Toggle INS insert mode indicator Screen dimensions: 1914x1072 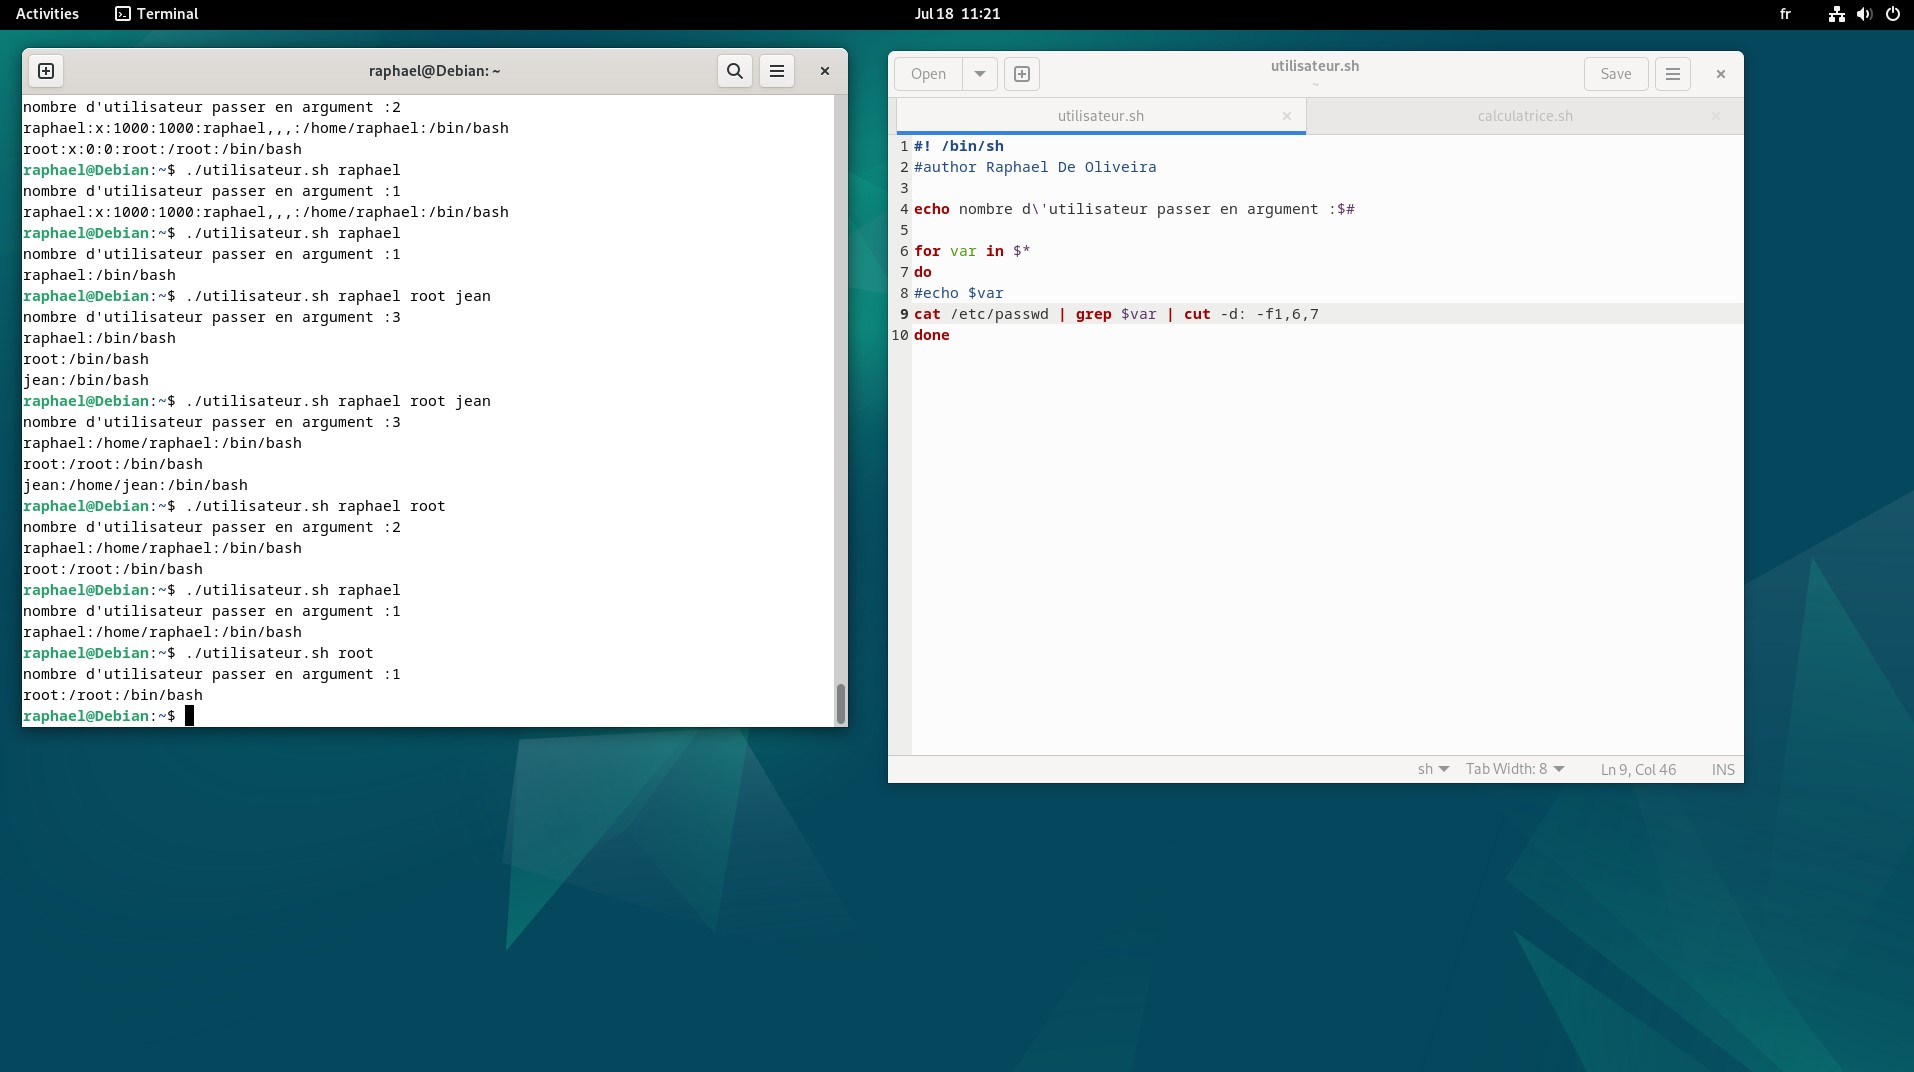(x=1723, y=769)
